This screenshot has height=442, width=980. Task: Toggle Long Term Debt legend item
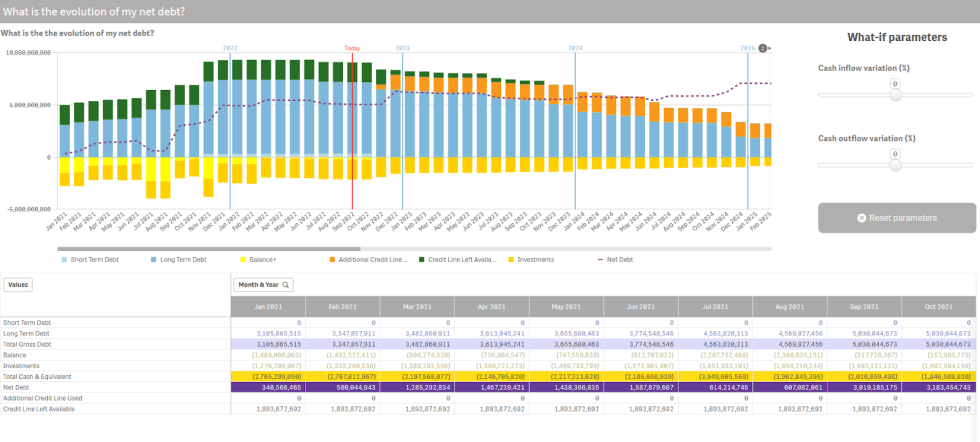pos(182,259)
